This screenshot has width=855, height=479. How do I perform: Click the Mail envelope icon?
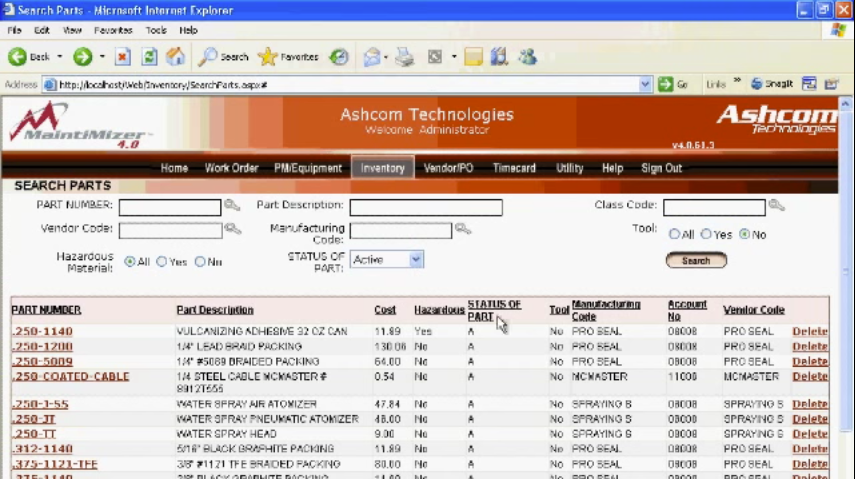(372, 57)
